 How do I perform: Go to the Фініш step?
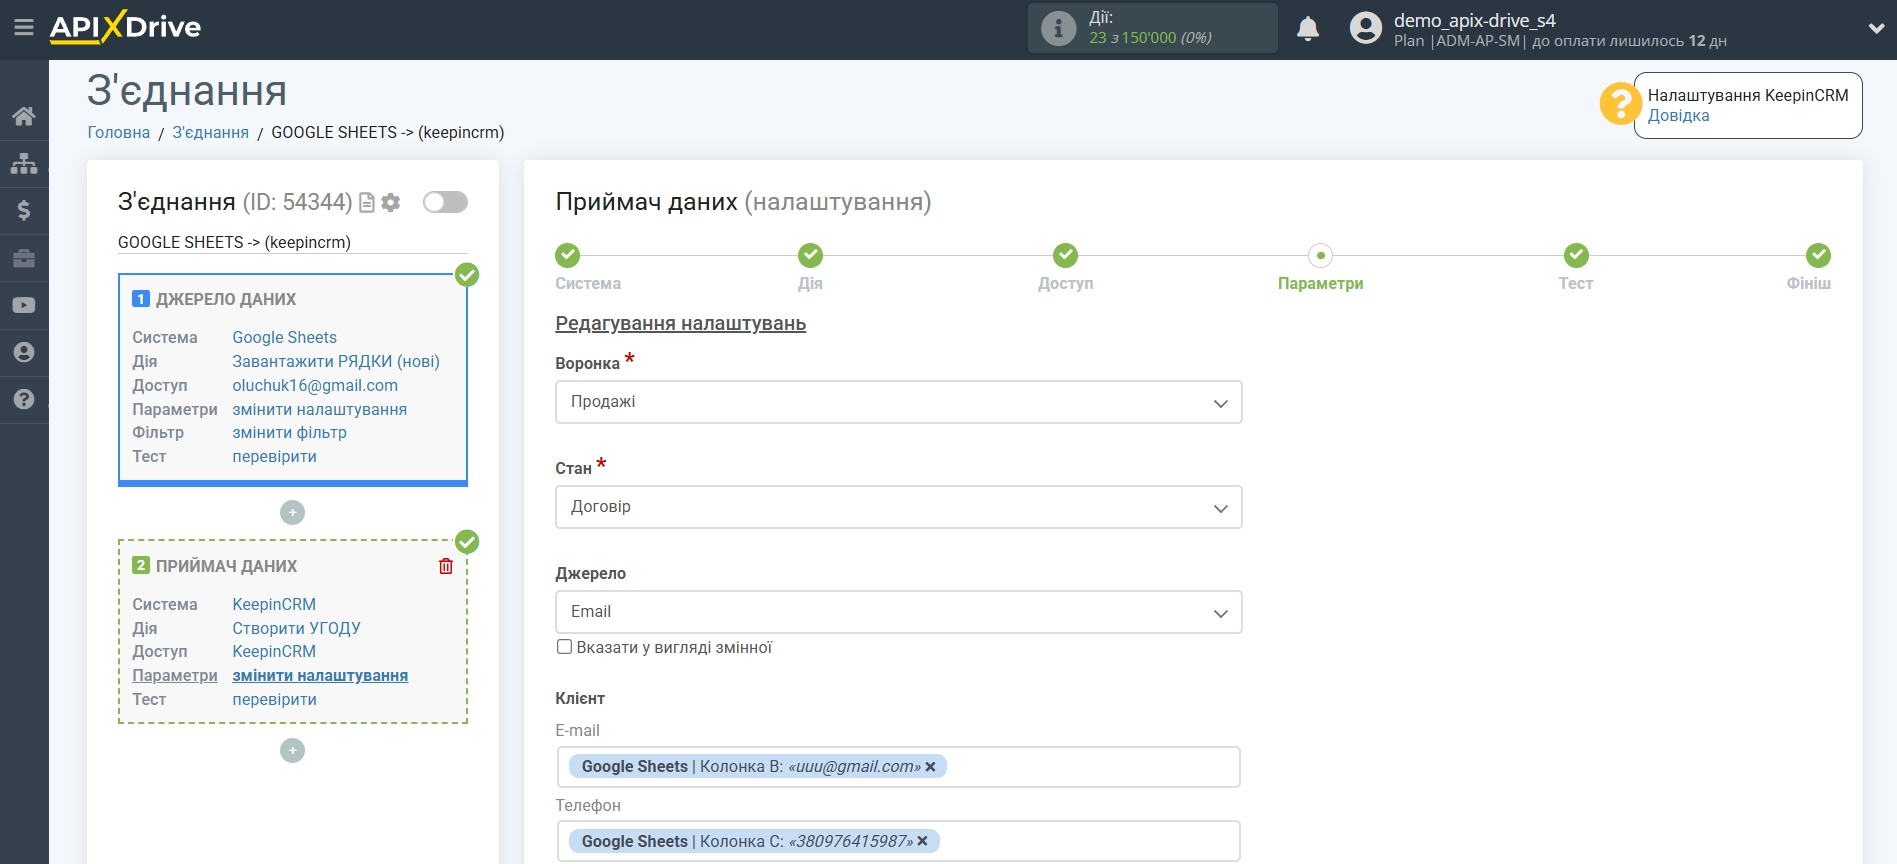[x=1818, y=255]
